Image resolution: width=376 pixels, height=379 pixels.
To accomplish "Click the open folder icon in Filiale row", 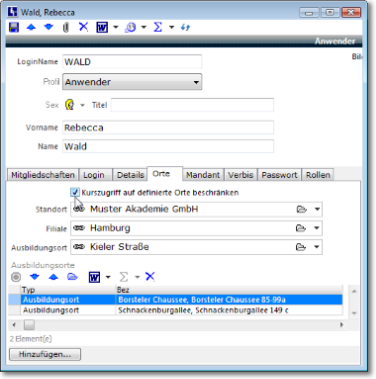I will pos(301,228).
